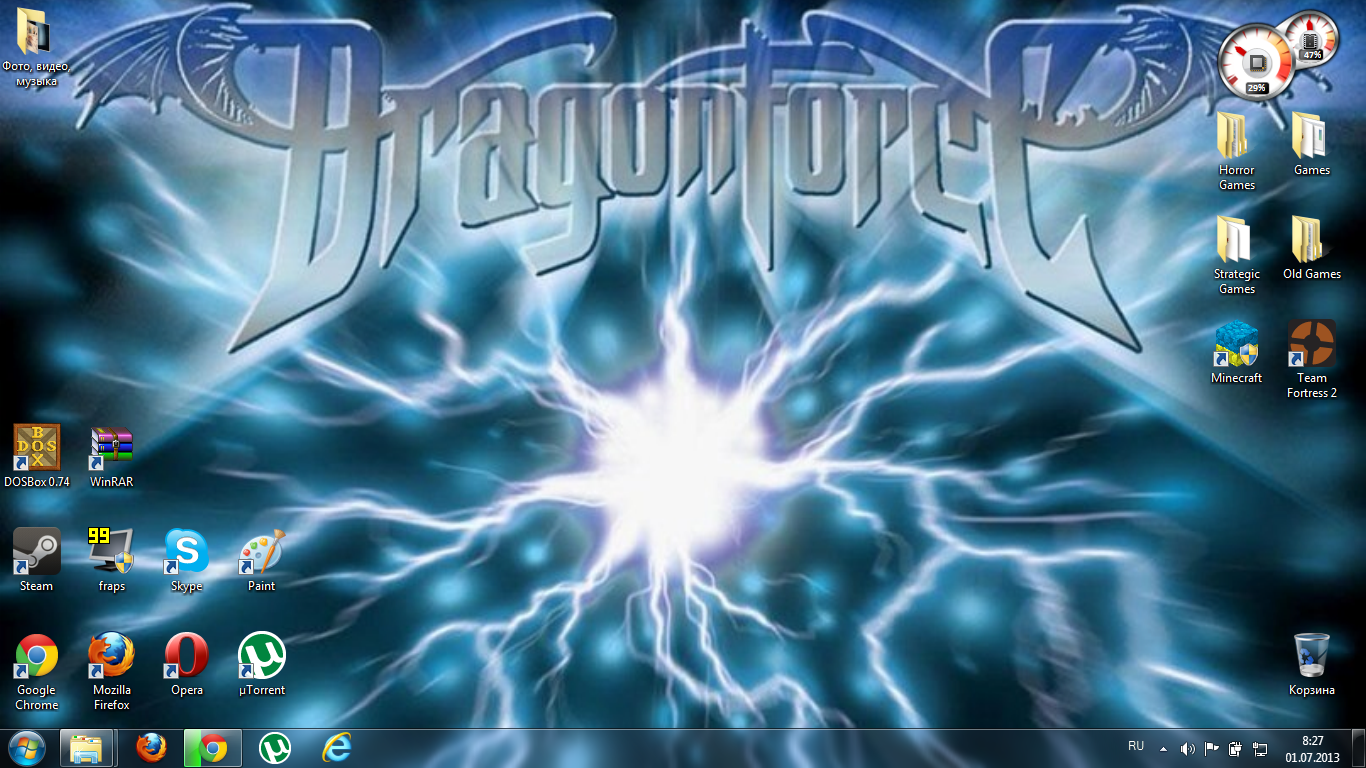Select the Strategic Games folder
The height and width of the screenshot is (768, 1366).
(x=1237, y=255)
